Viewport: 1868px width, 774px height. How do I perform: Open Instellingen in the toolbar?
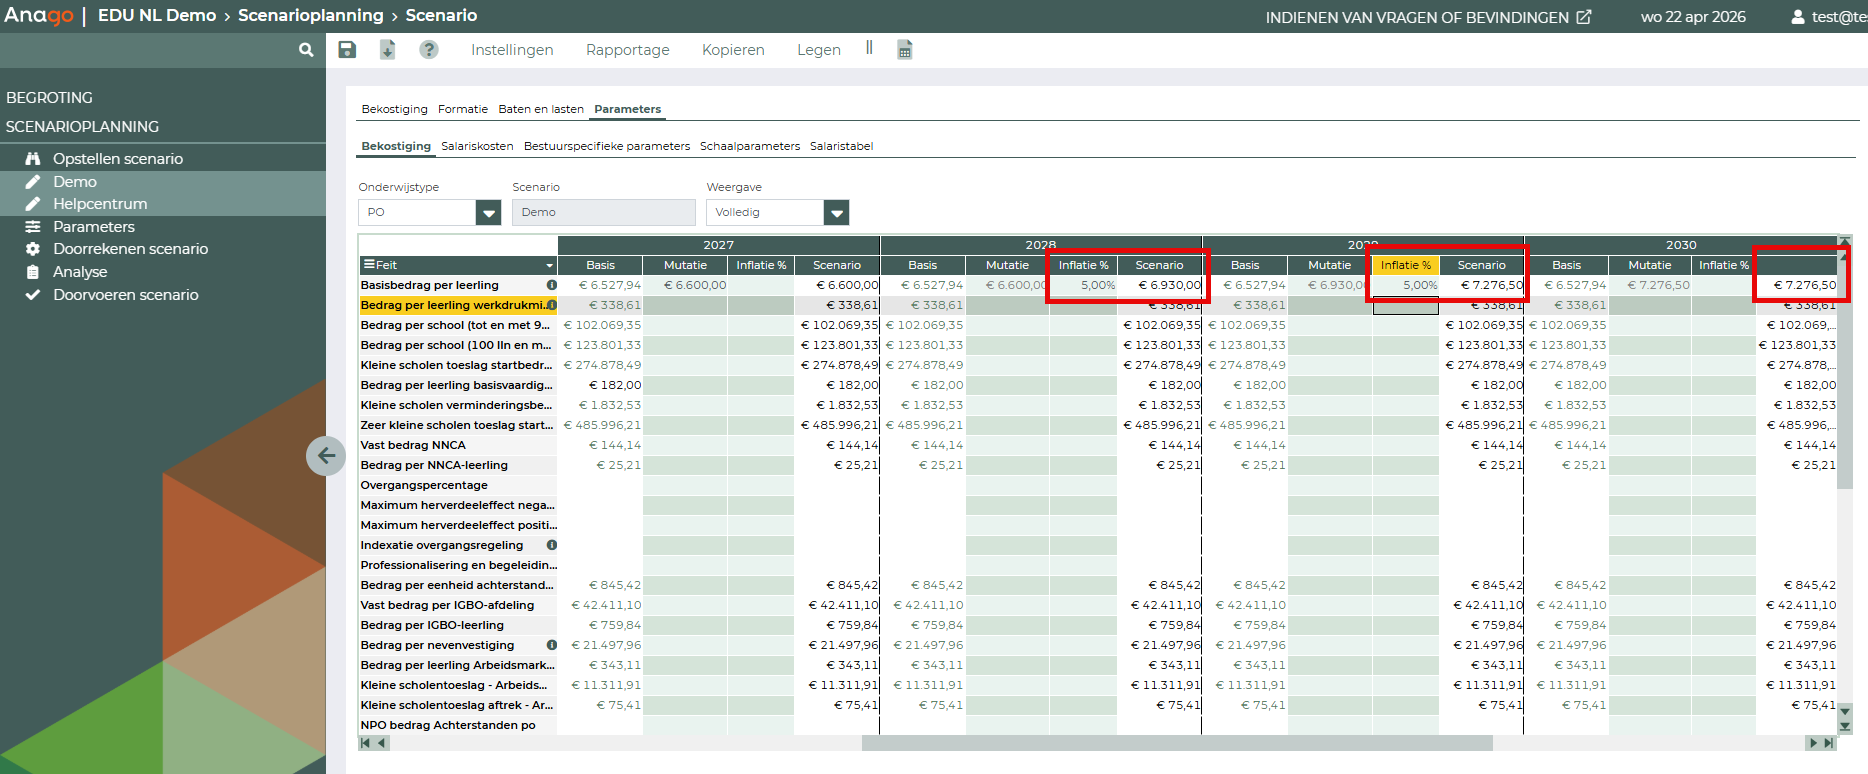512,50
